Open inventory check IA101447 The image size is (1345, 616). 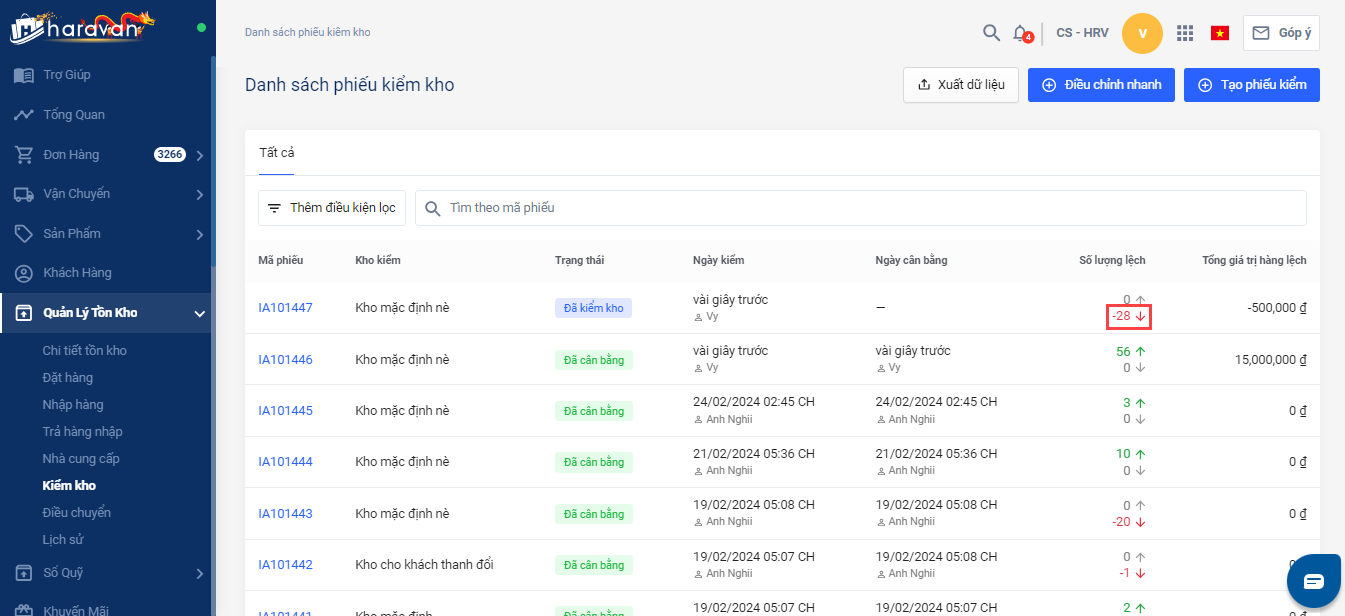[x=285, y=308]
